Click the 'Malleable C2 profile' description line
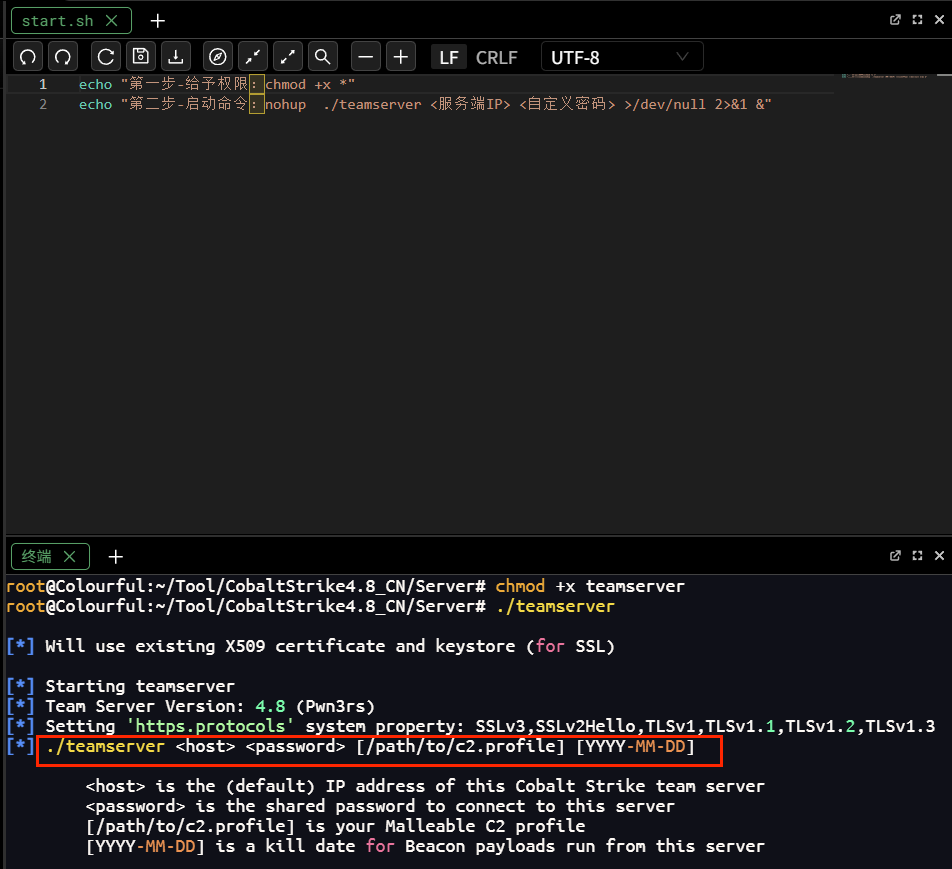 (335, 826)
